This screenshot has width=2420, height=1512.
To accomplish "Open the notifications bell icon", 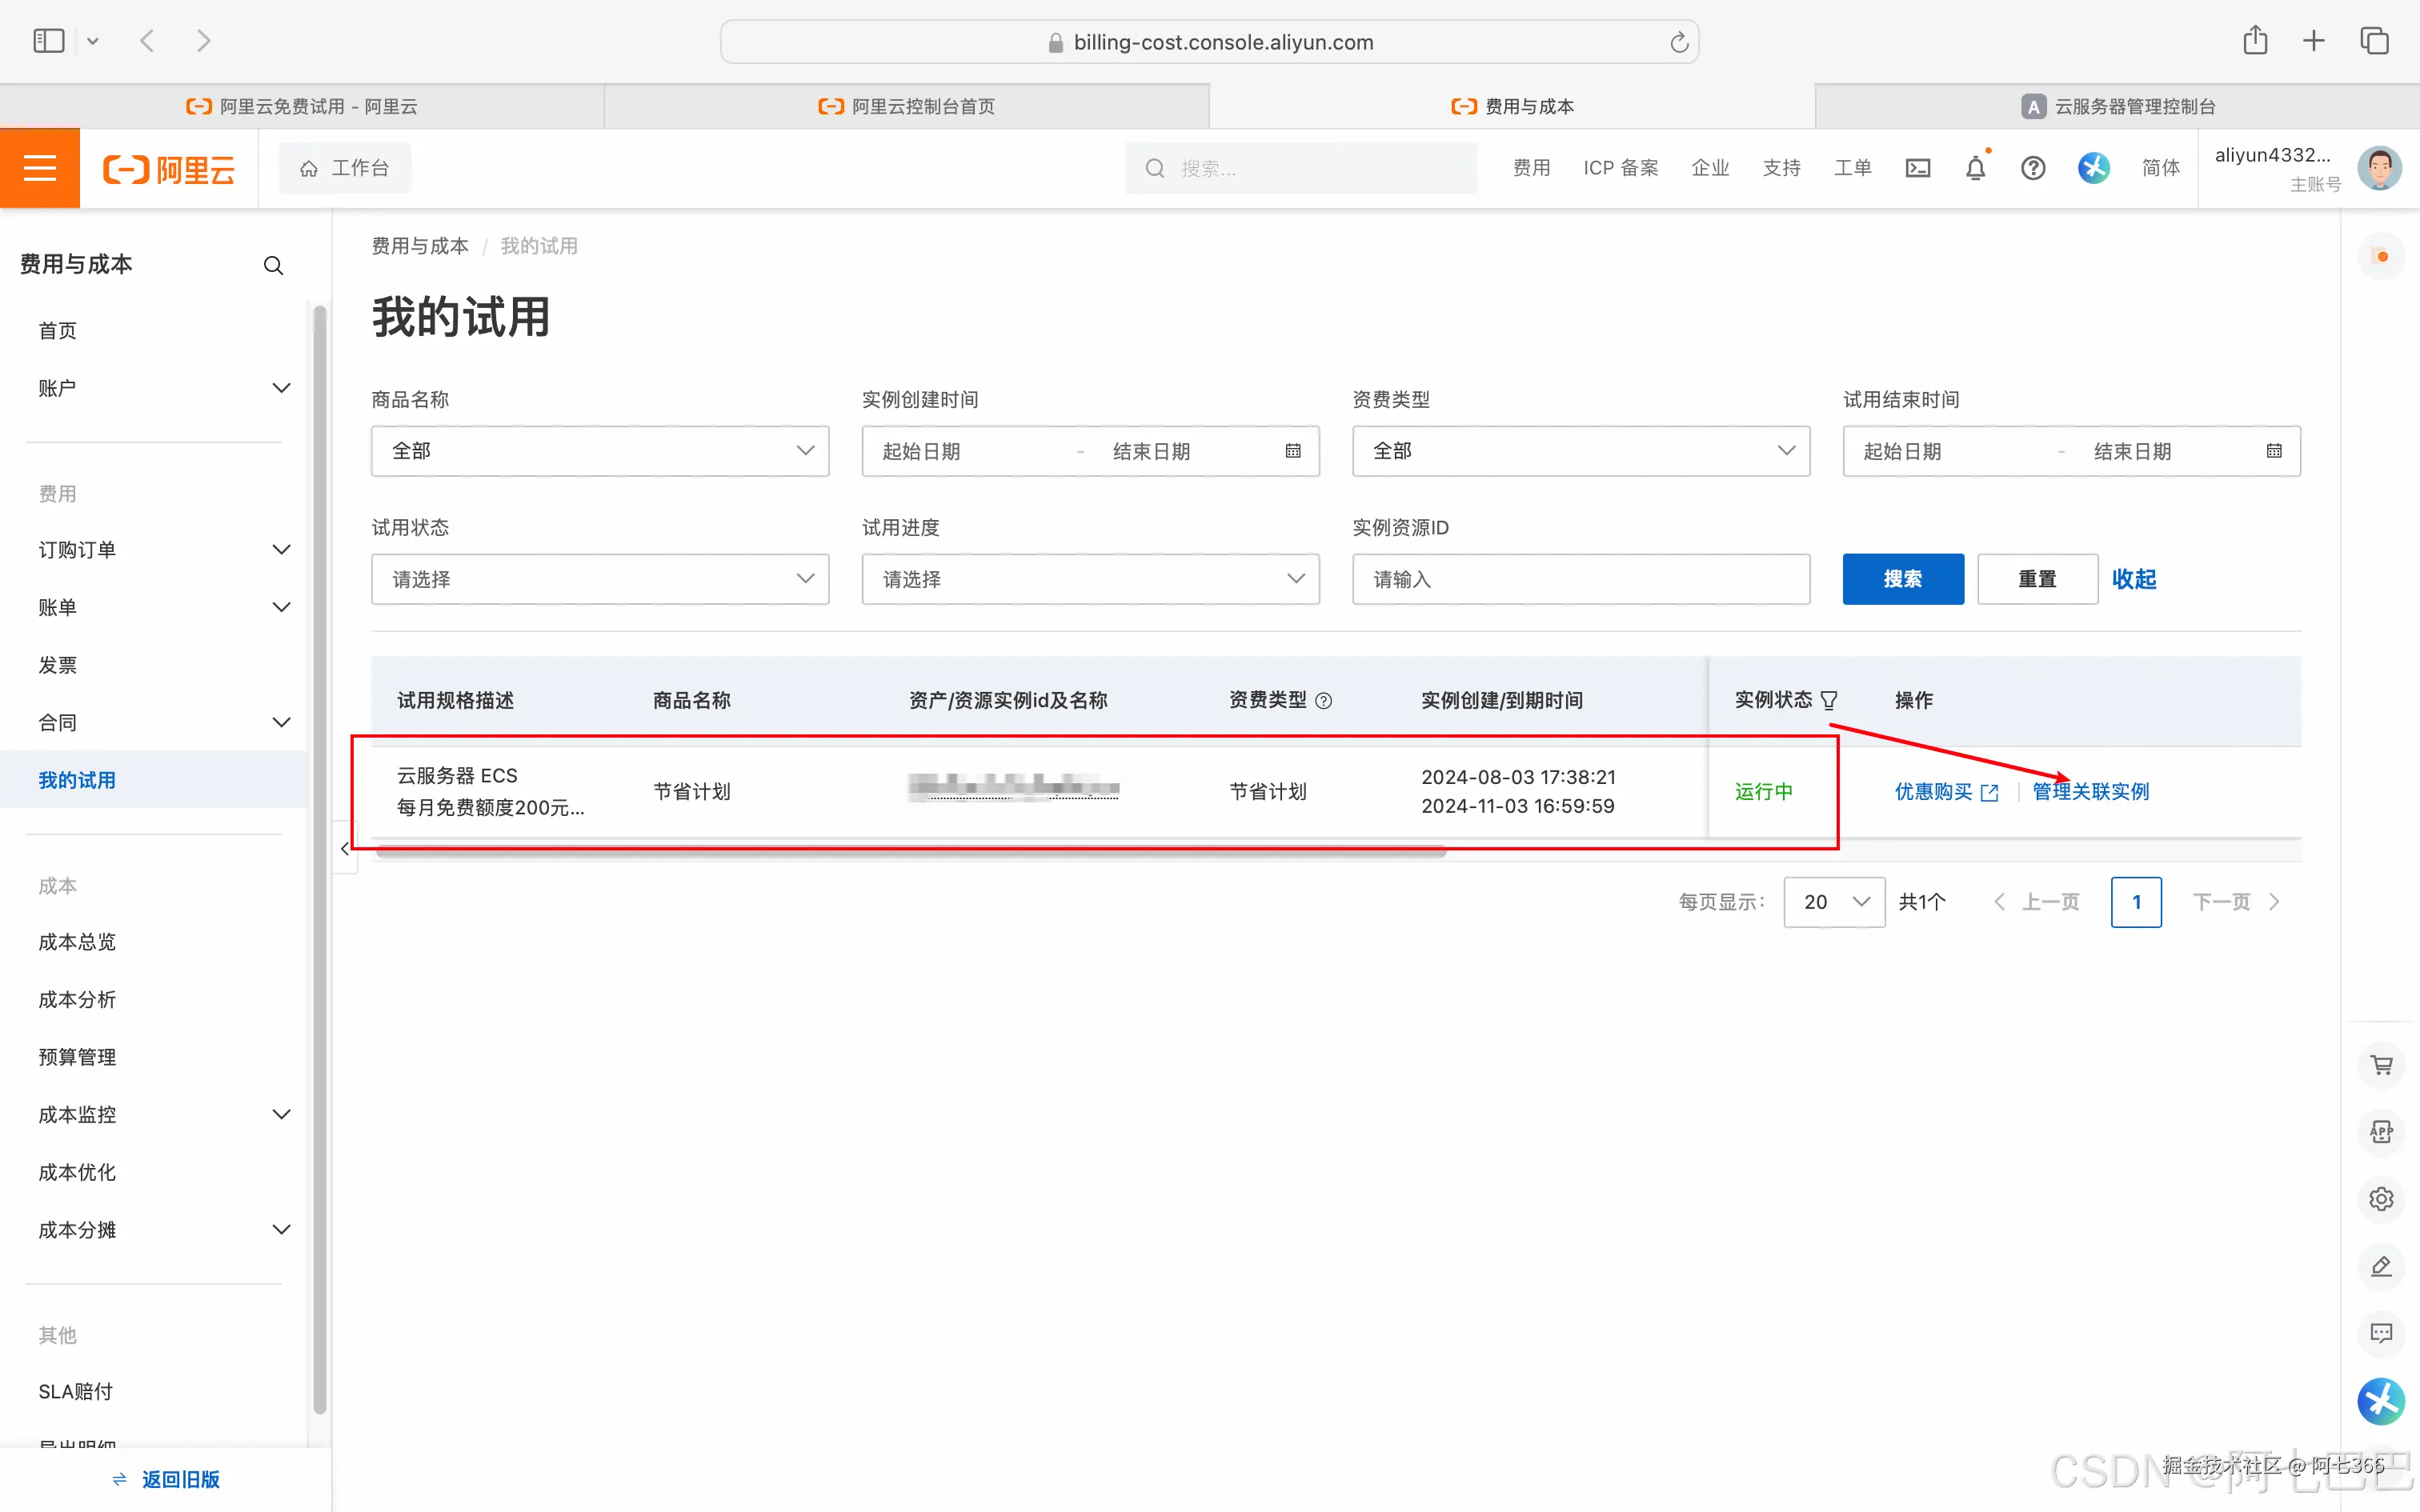I will pyautogui.click(x=1975, y=168).
